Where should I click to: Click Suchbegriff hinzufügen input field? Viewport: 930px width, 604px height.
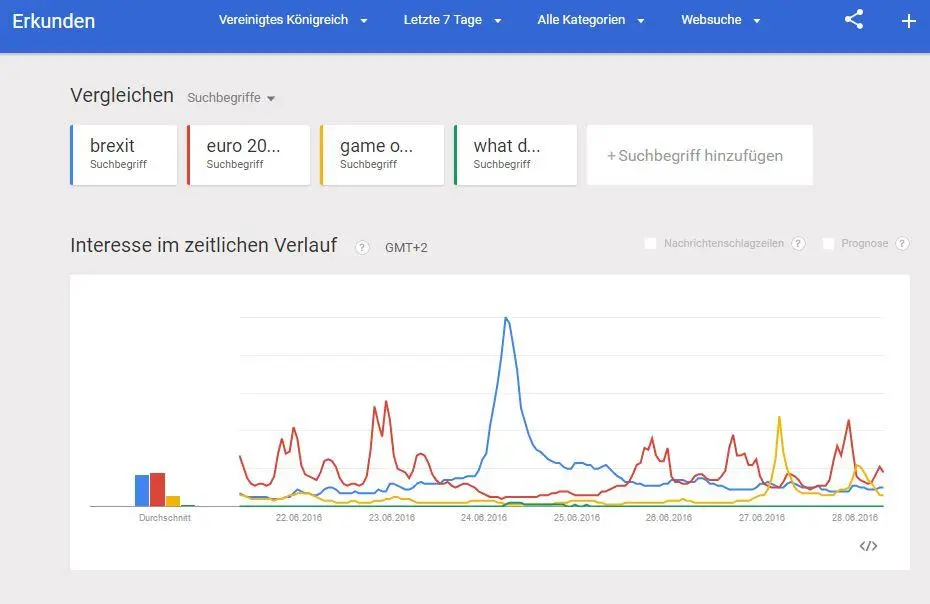click(x=700, y=155)
